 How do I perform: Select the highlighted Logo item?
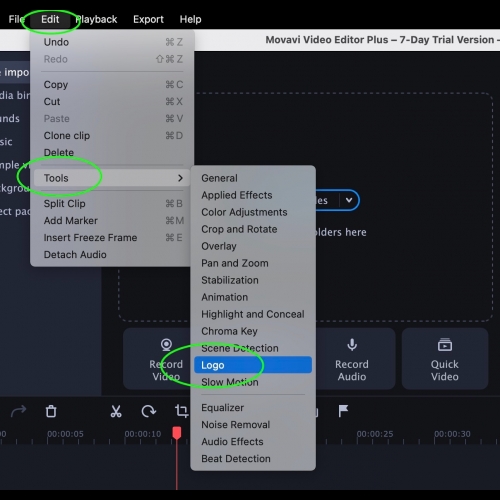(x=253, y=365)
